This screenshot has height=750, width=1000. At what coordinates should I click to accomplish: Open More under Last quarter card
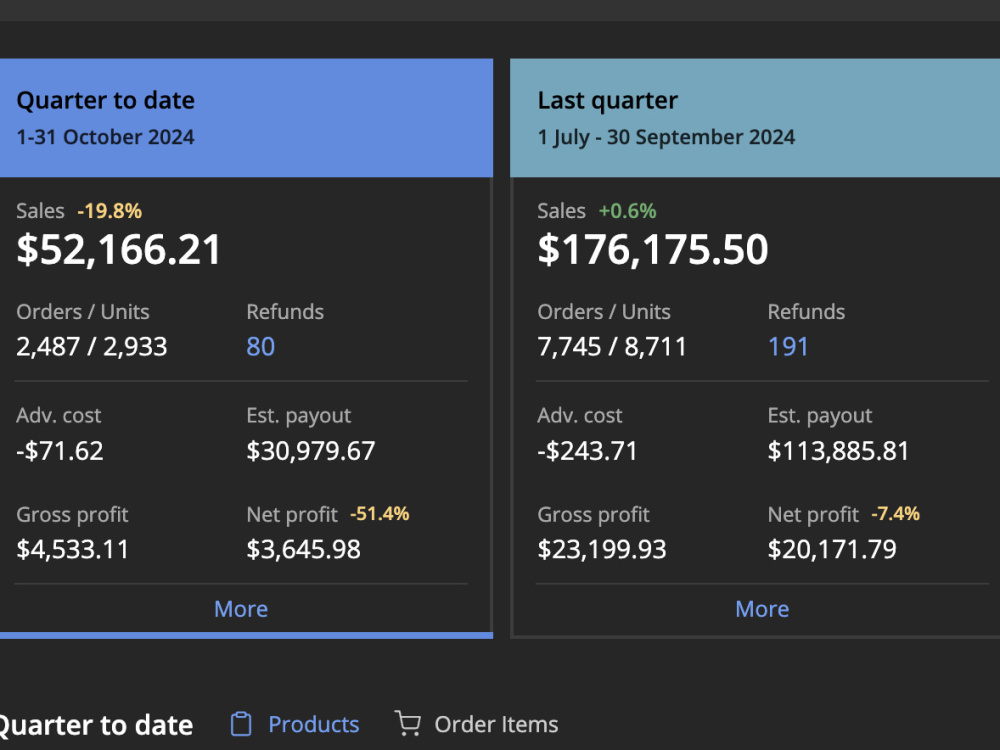coord(762,609)
